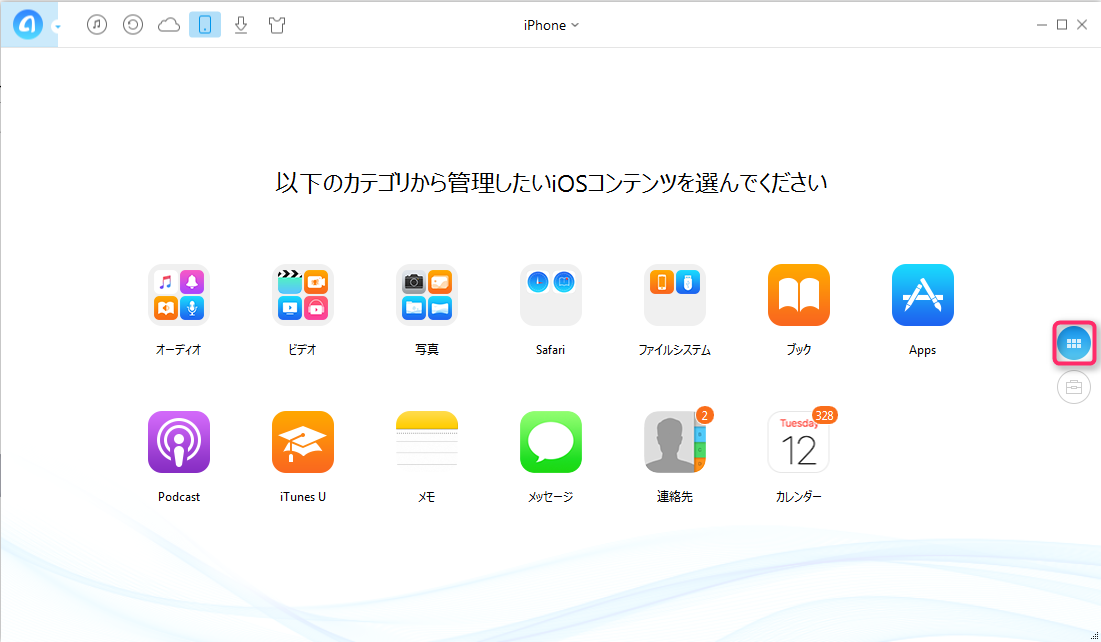
Task: Click the カレンダー label text
Action: (x=799, y=497)
